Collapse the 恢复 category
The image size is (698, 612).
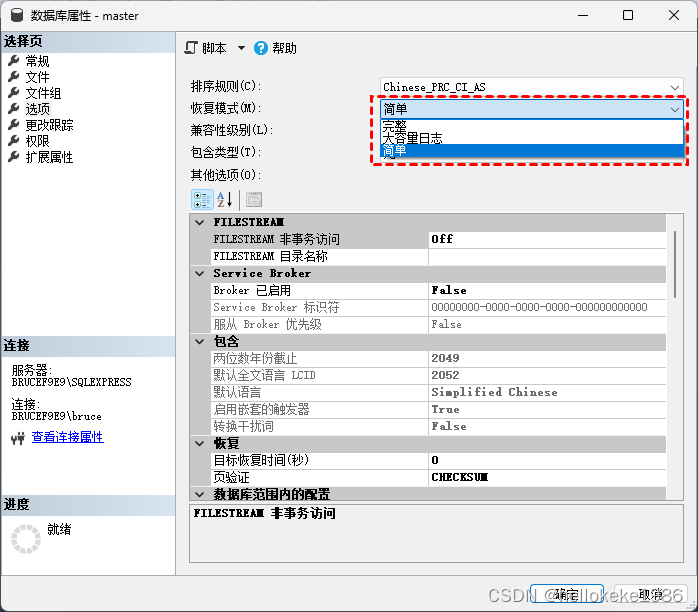coord(200,443)
